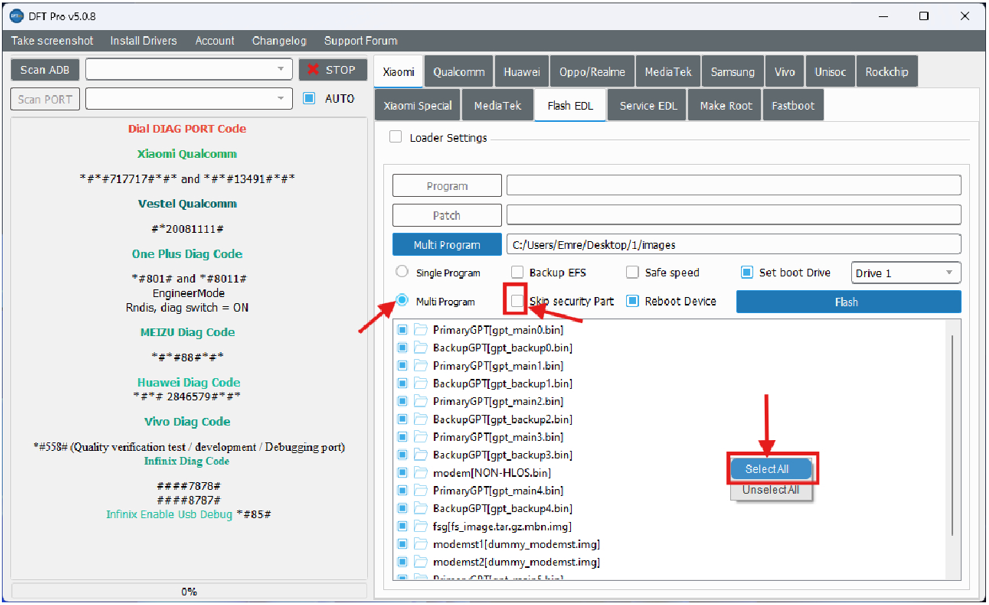Select the Single Program radio button
Screen dimensions: 989x605
coord(402,271)
